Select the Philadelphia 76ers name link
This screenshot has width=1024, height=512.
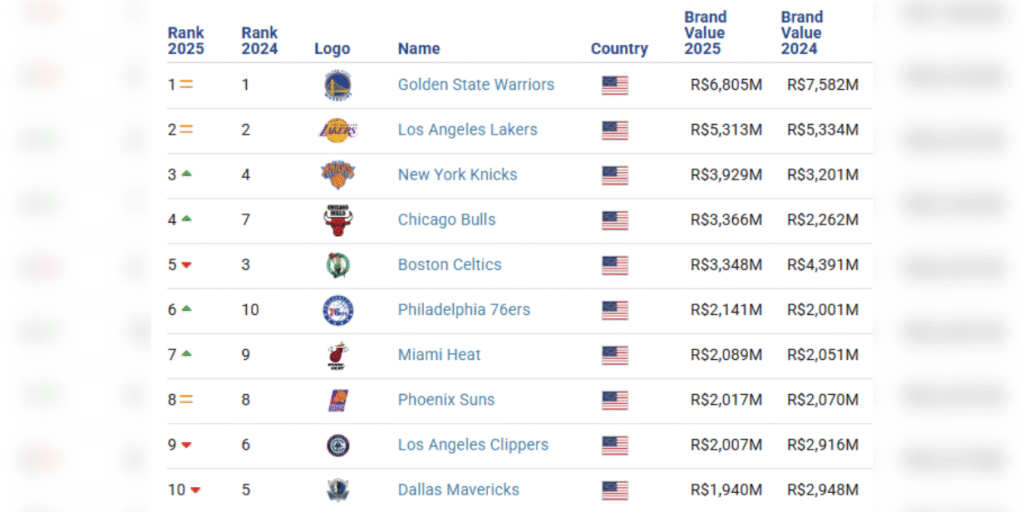pos(464,310)
